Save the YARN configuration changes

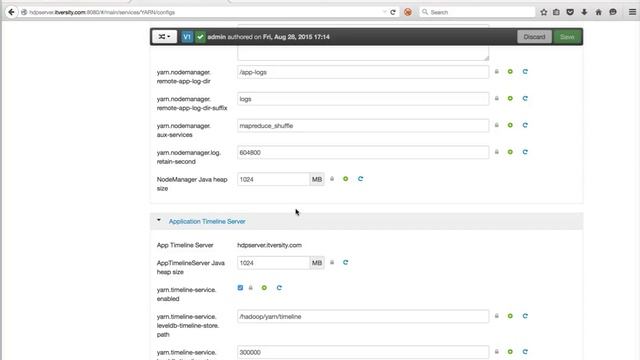[x=567, y=37]
